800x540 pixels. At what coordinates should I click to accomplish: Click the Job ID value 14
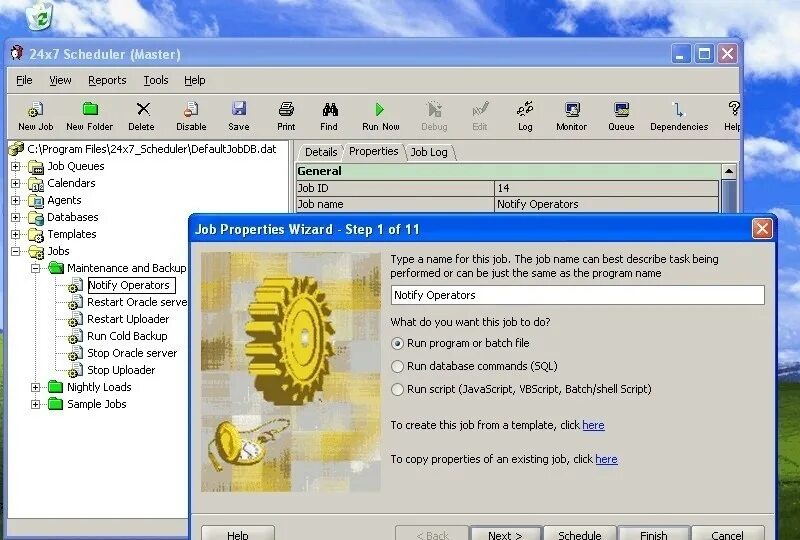pyautogui.click(x=606, y=188)
